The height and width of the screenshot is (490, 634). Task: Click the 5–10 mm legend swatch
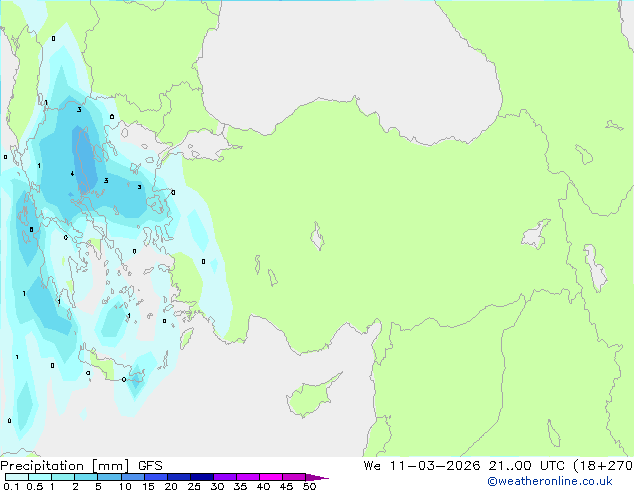tap(109, 477)
